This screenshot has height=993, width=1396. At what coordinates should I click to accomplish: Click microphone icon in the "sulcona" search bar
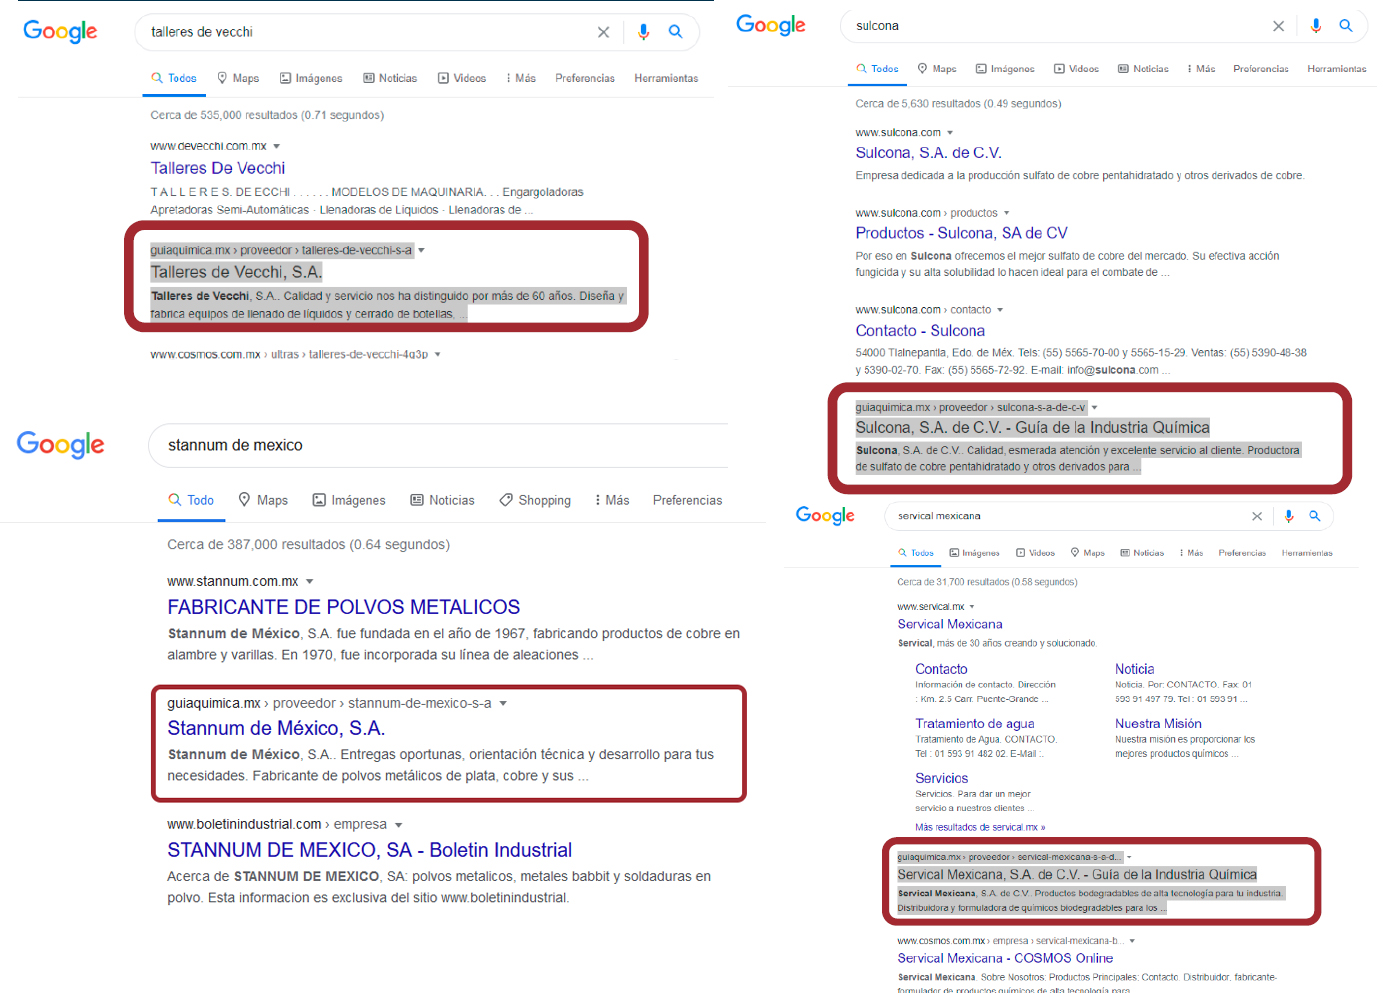[x=1316, y=26]
